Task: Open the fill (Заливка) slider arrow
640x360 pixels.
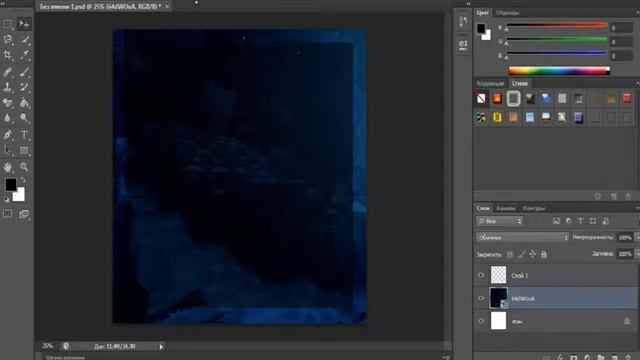Action: (637, 254)
